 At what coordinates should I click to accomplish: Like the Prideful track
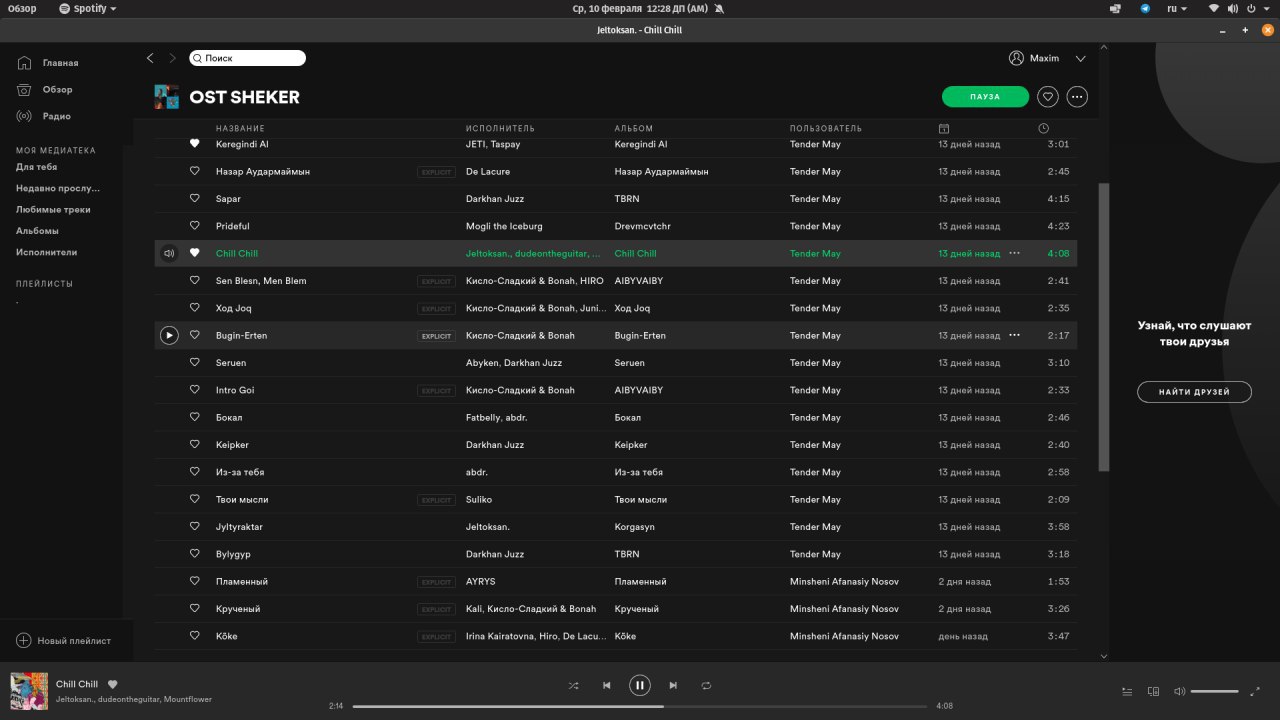tap(195, 226)
